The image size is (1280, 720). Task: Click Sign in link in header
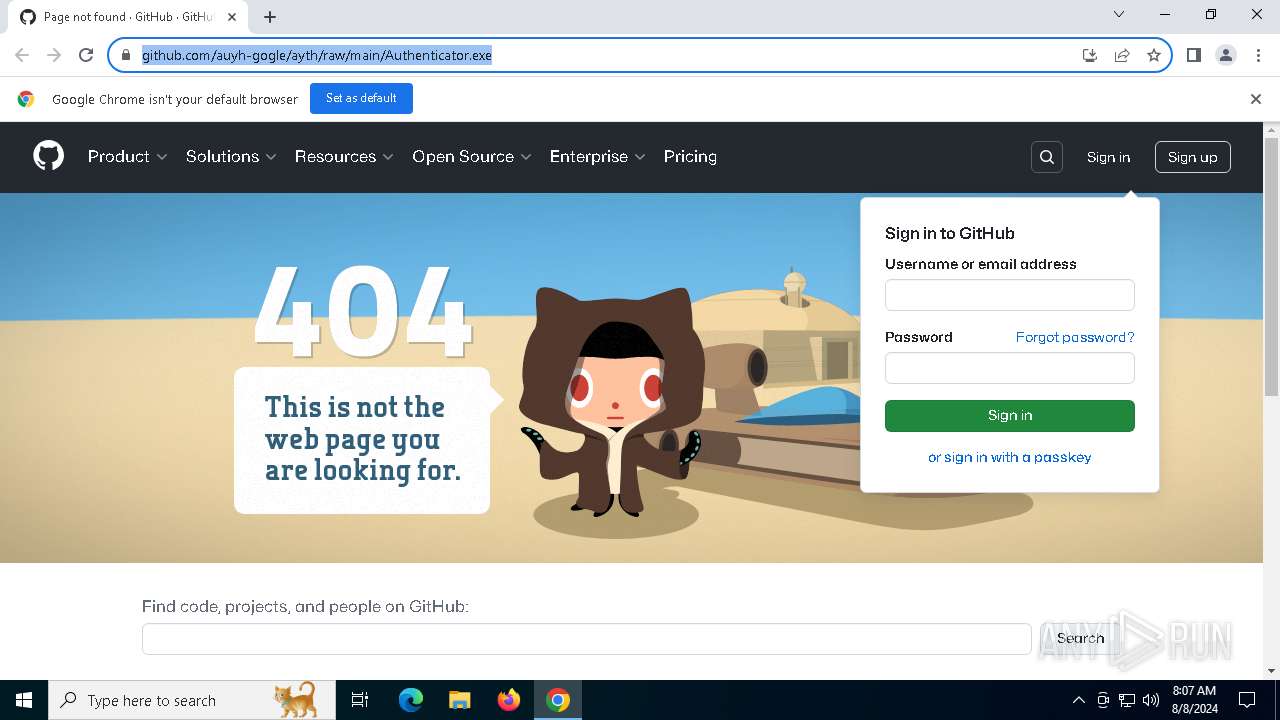point(1108,157)
